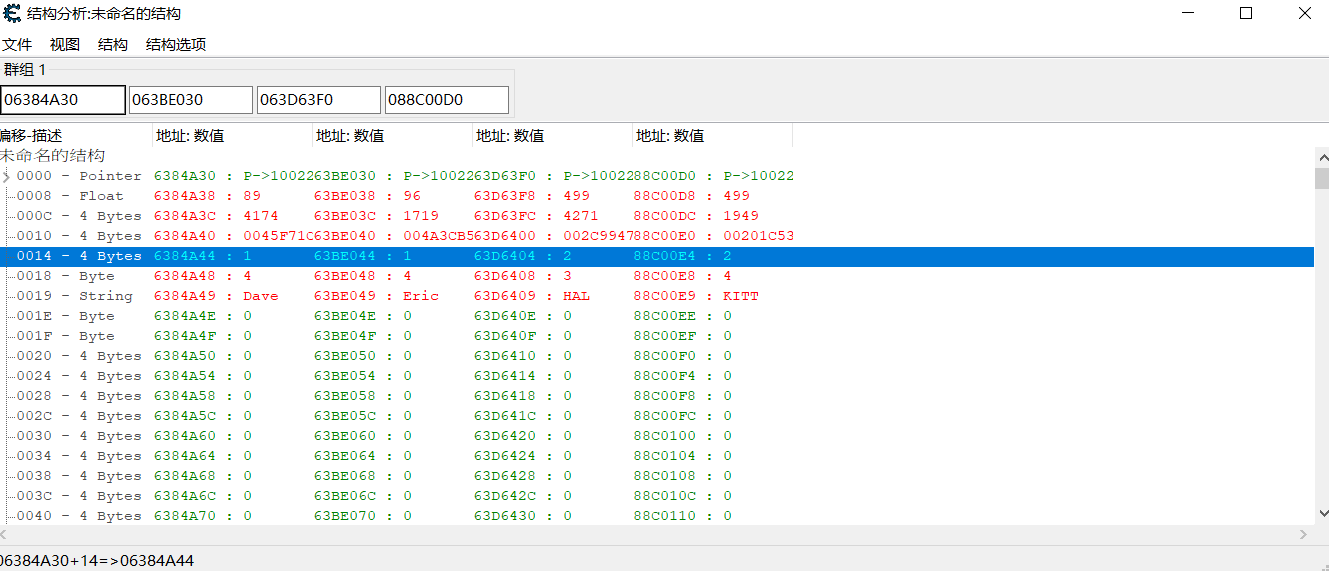Select the 0010 4 Bytes row

pyautogui.click(x=79, y=236)
